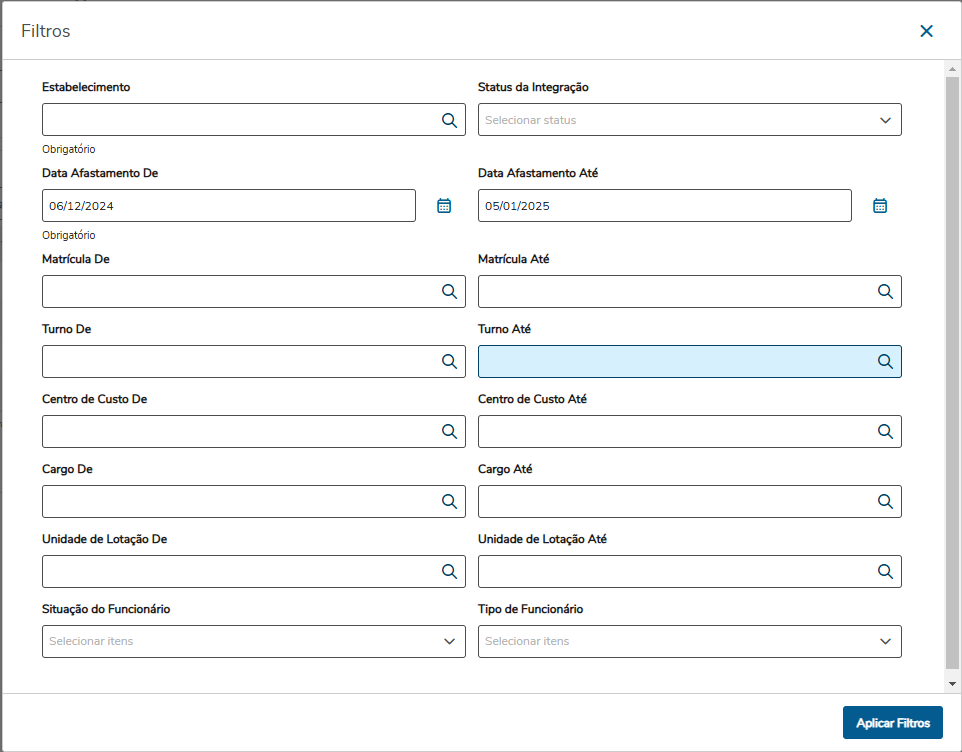Click the Centro de Custo Até text field
This screenshot has width=962, height=752.
pos(674,432)
